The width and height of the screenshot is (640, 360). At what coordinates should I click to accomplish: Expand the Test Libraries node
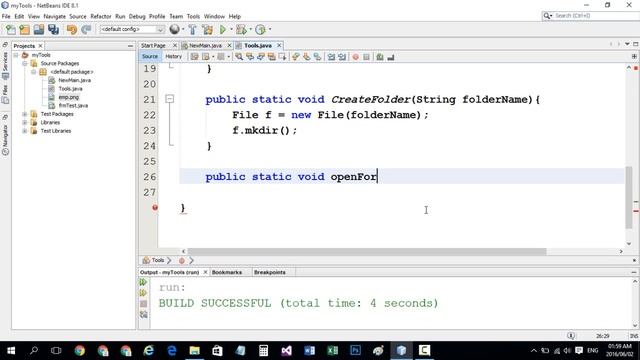(25, 131)
